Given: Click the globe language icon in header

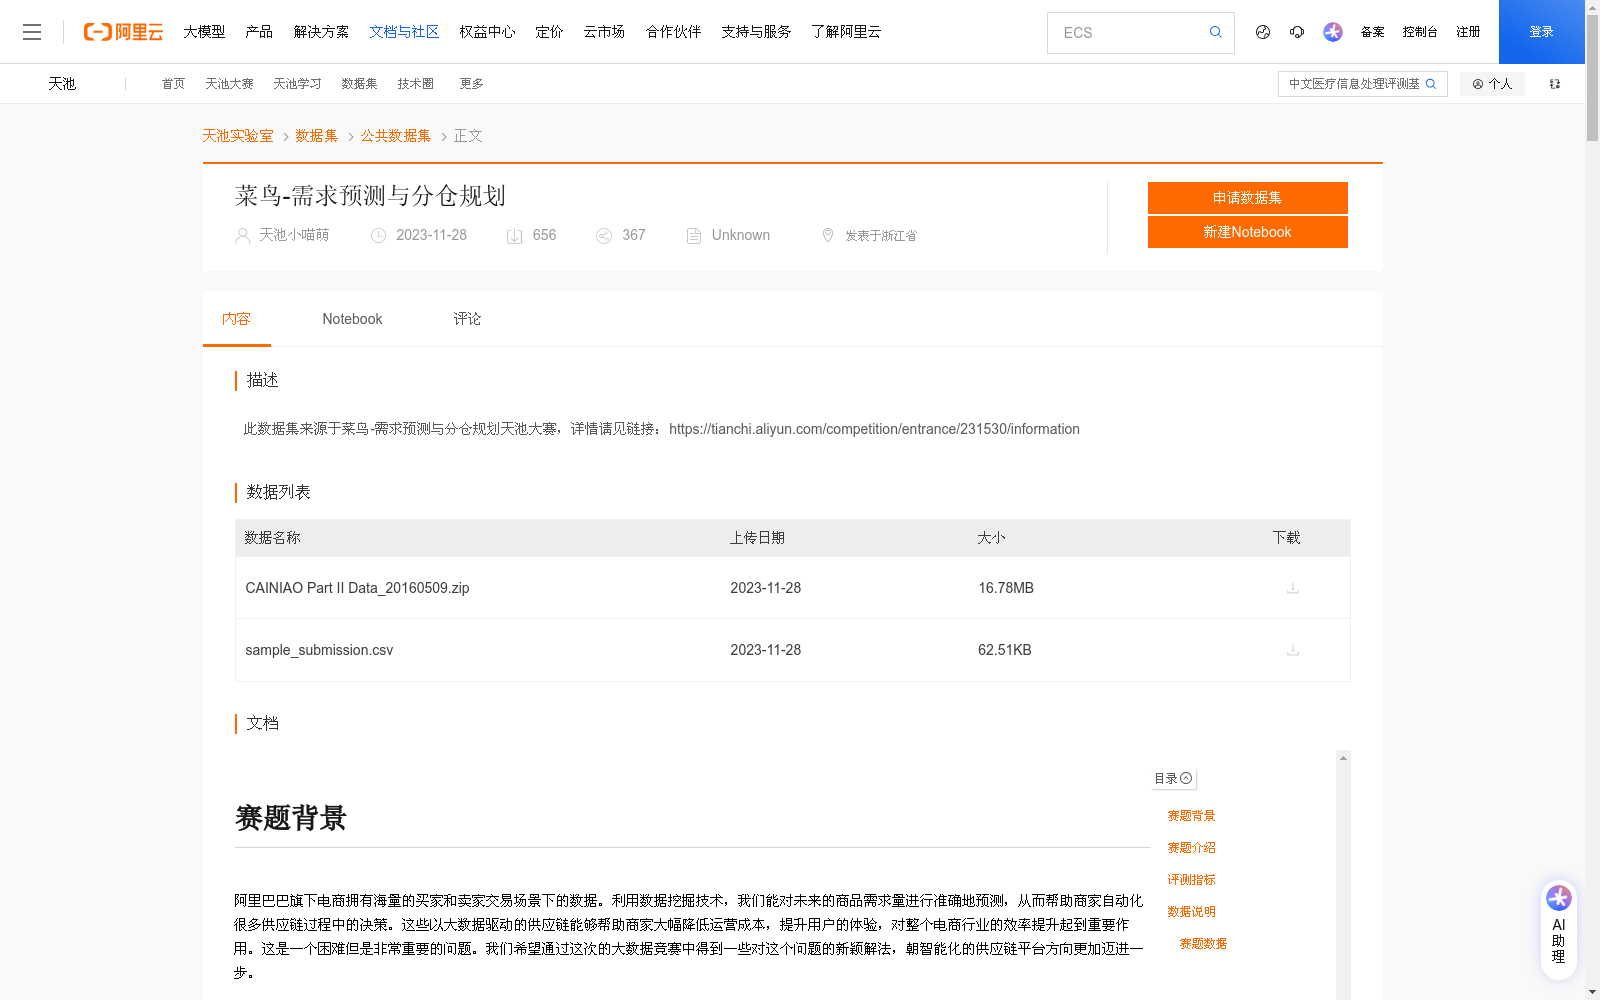Looking at the screenshot, I should point(1262,32).
